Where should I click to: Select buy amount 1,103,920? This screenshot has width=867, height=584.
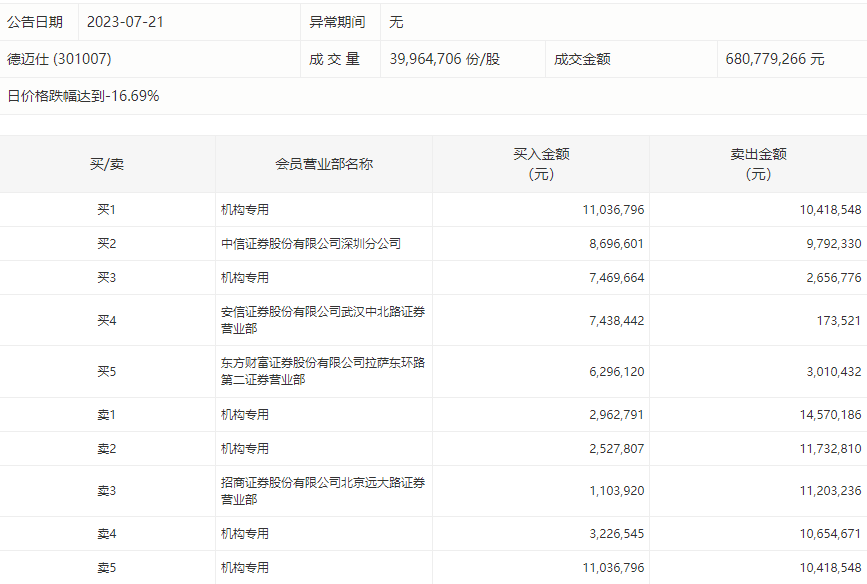(x=617, y=491)
